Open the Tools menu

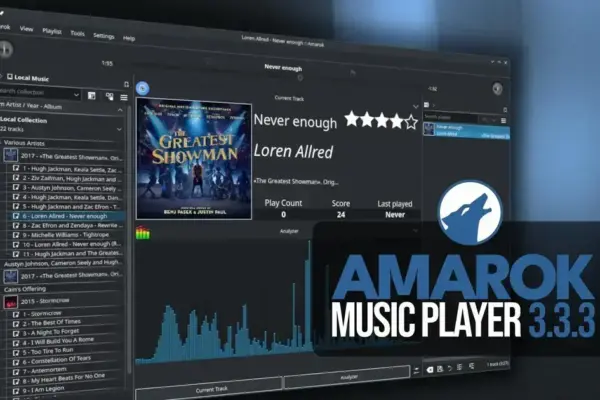click(x=78, y=34)
